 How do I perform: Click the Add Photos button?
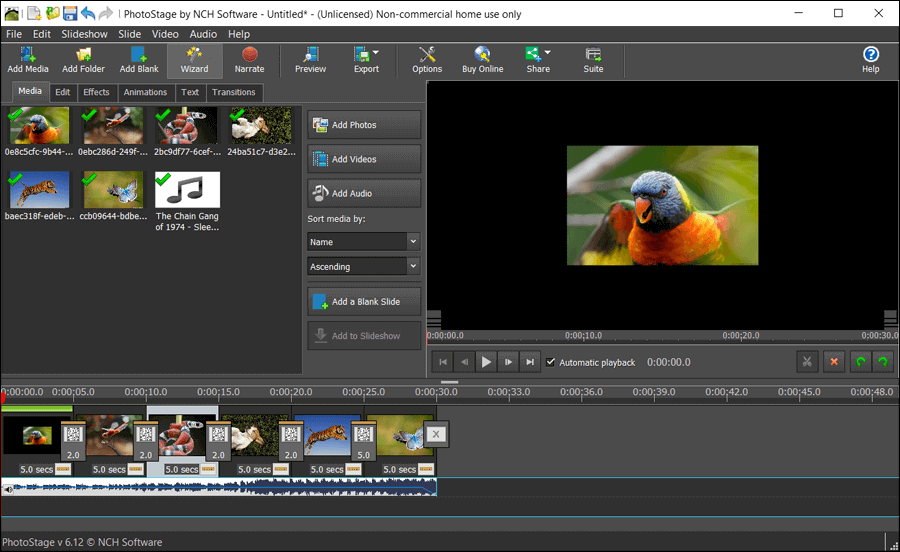click(364, 125)
